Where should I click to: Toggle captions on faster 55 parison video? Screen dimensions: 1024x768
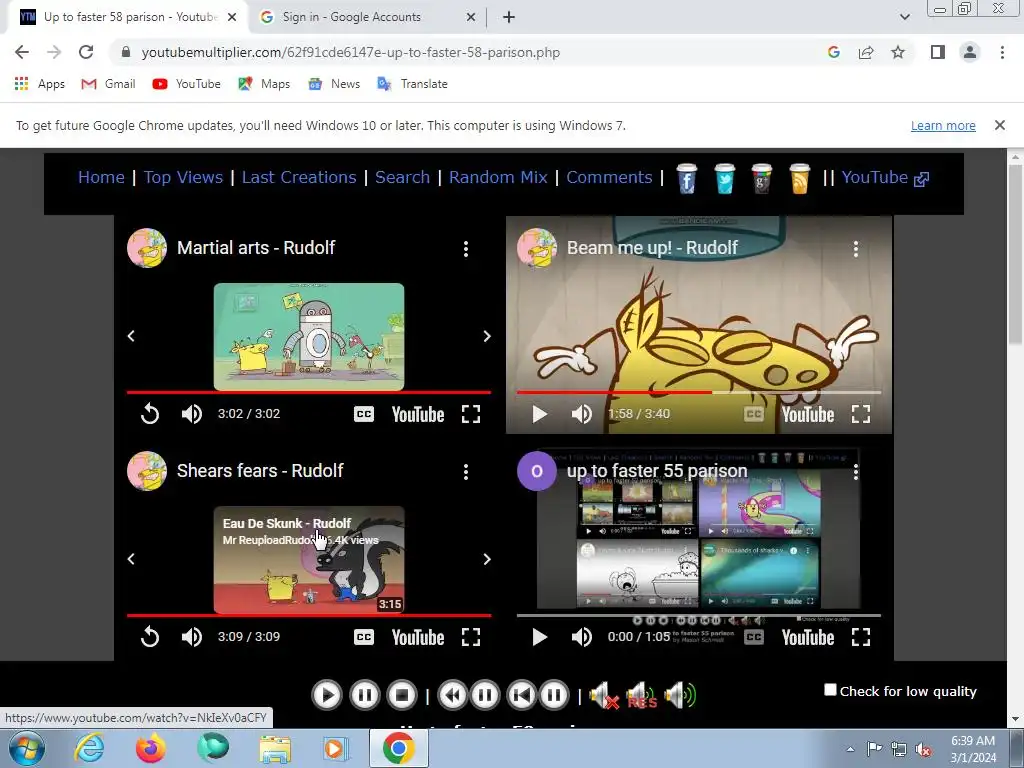point(754,637)
